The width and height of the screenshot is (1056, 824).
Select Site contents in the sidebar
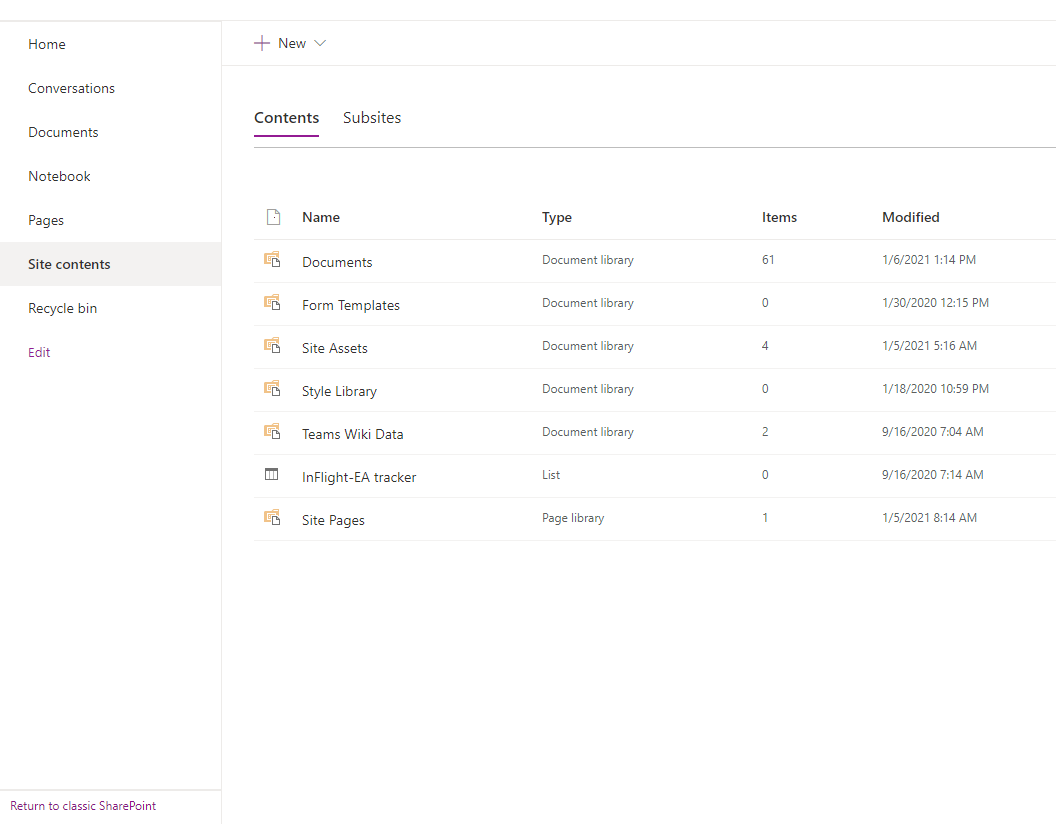pos(110,264)
